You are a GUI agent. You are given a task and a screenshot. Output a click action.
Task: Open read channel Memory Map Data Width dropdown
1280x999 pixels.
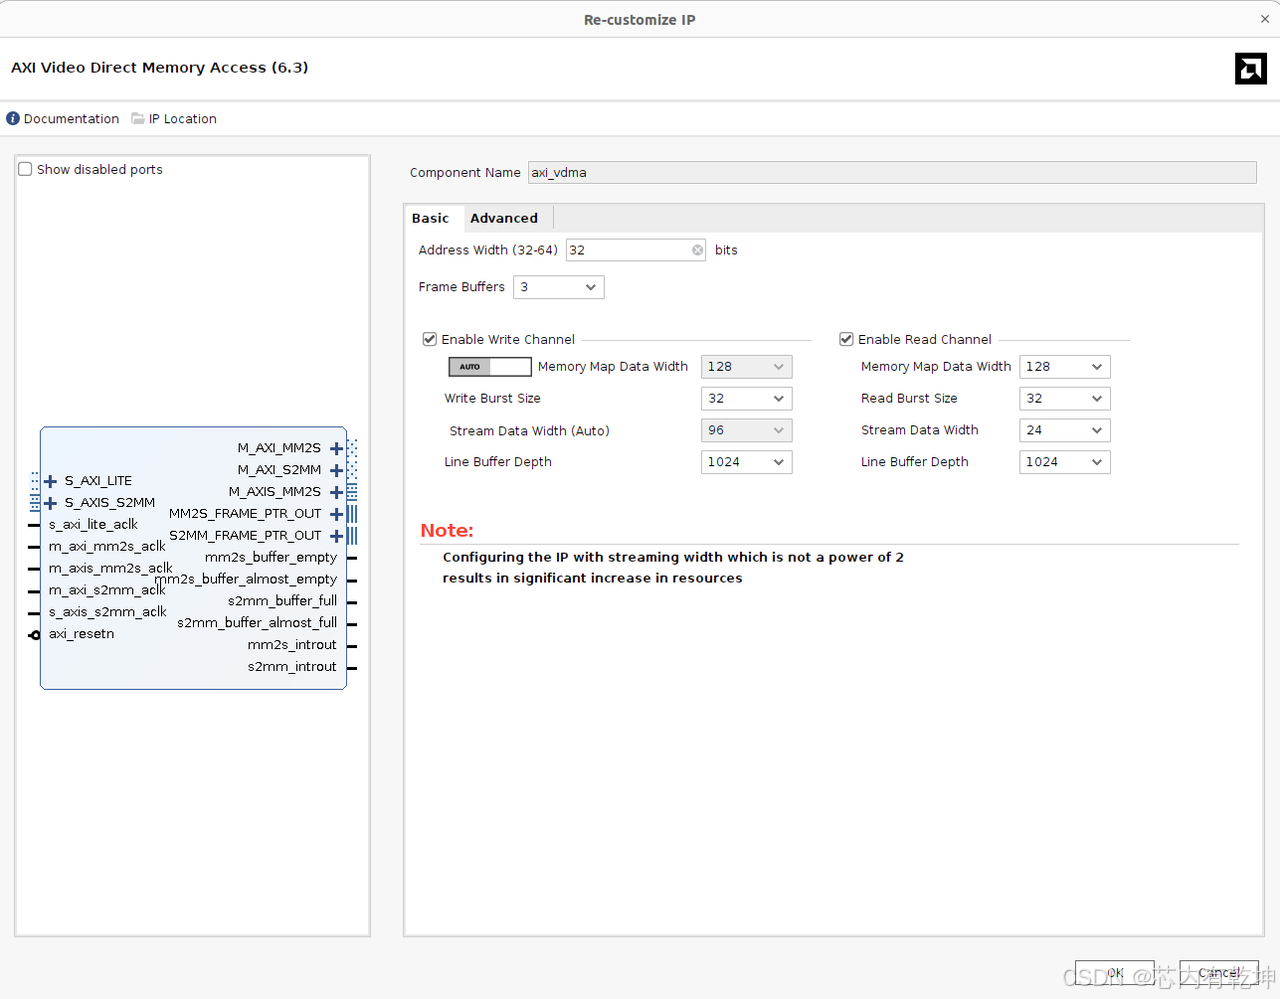click(1064, 367)
